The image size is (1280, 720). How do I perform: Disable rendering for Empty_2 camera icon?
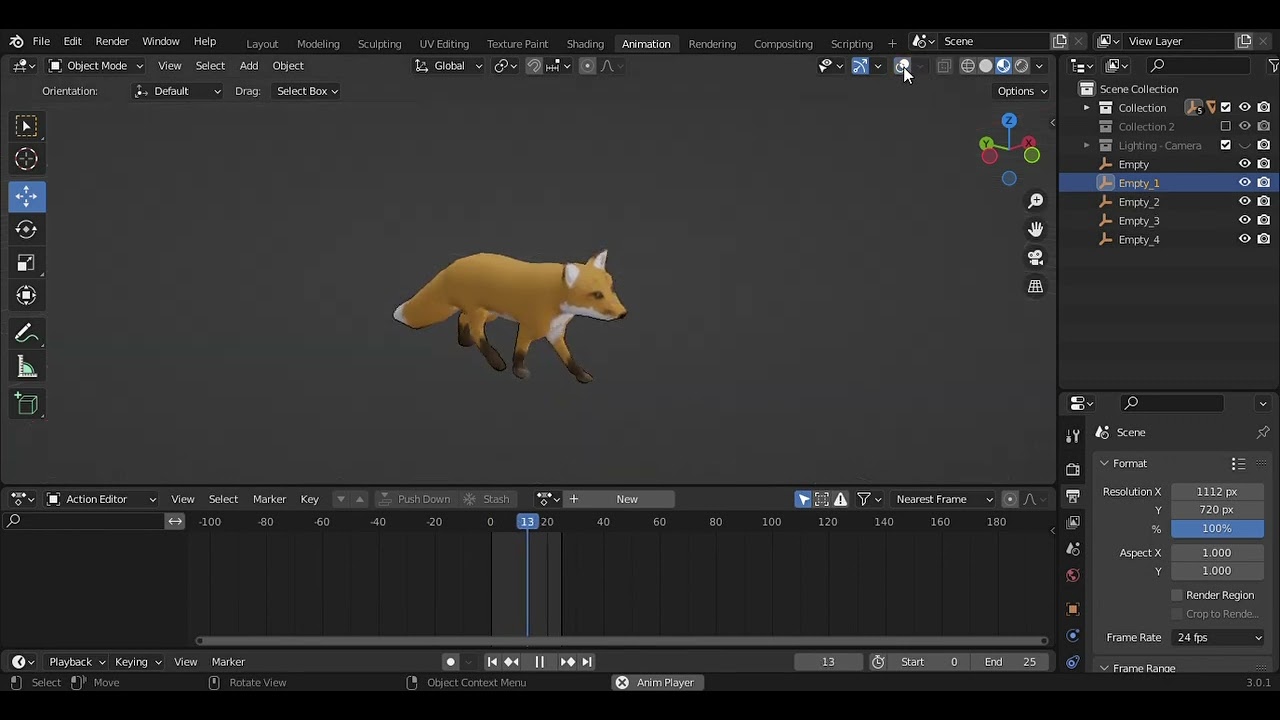pyautogui.click(x=1264, y=202)
